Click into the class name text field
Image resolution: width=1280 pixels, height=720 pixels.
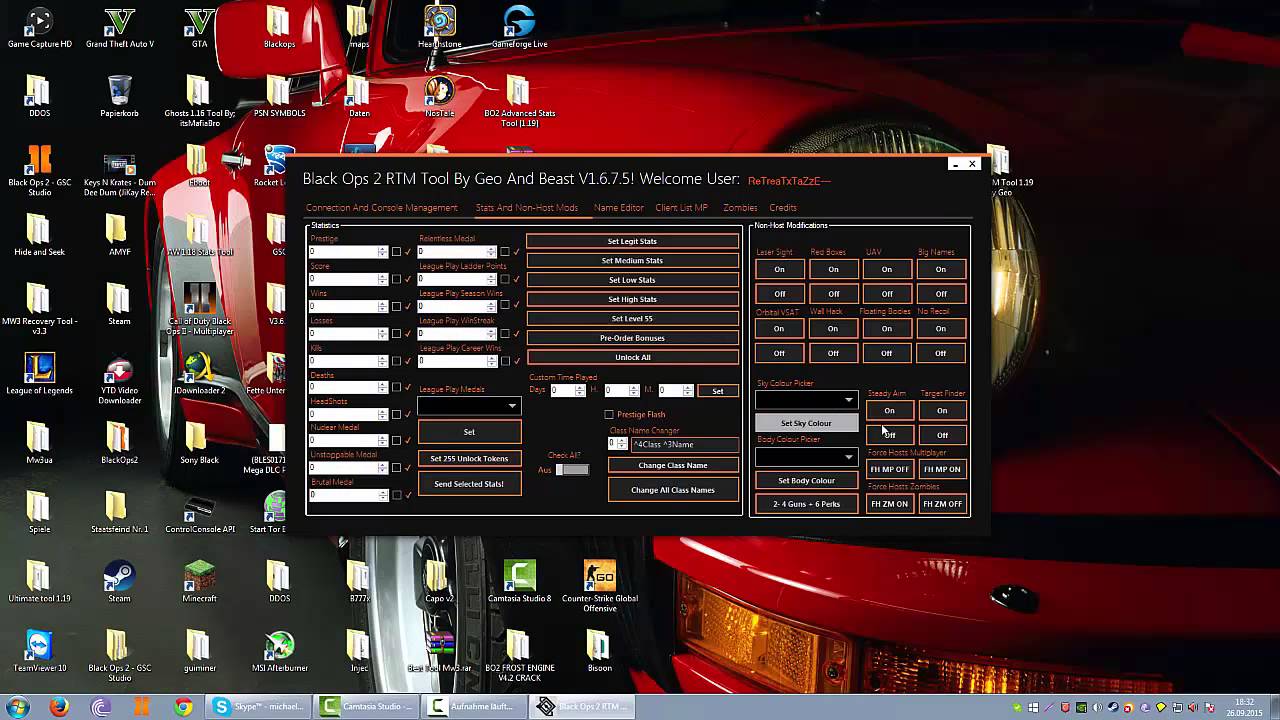tap(684, 444)
